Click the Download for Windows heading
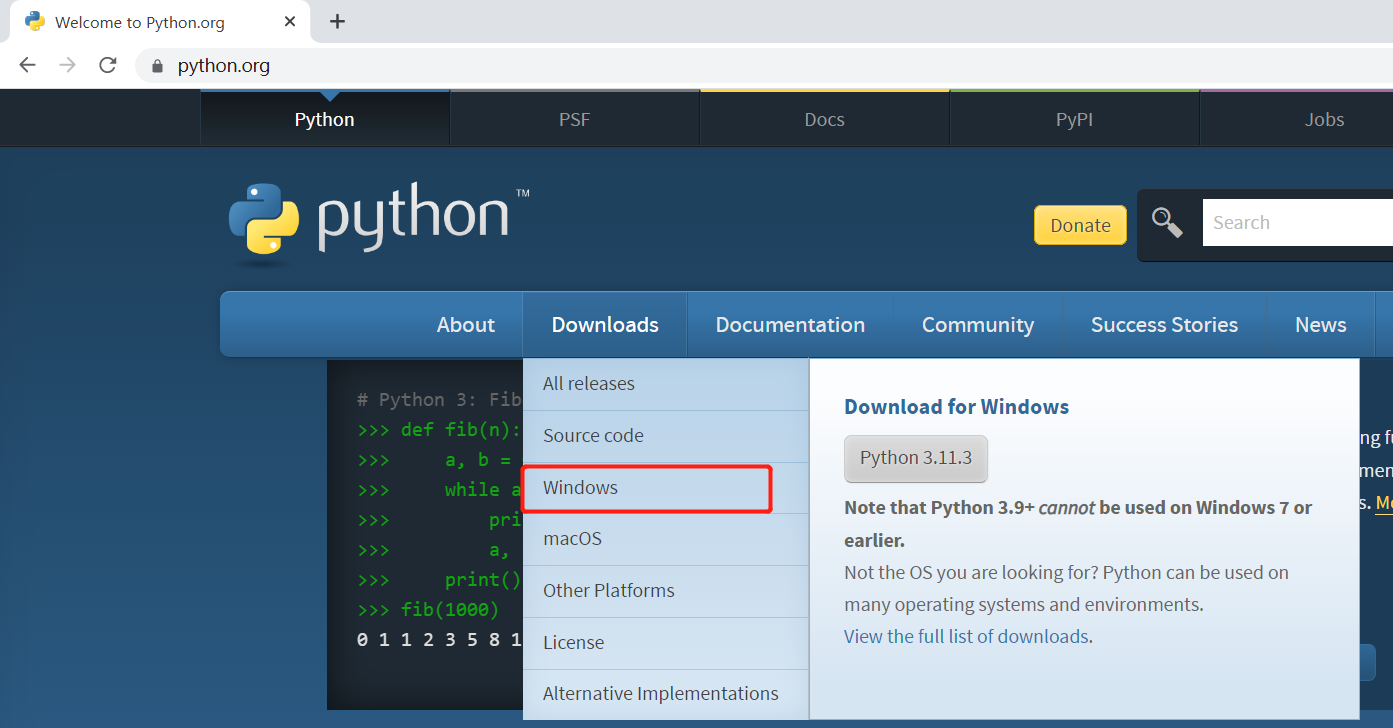This screenshot has width=1393, height=728. coord(957,407)
